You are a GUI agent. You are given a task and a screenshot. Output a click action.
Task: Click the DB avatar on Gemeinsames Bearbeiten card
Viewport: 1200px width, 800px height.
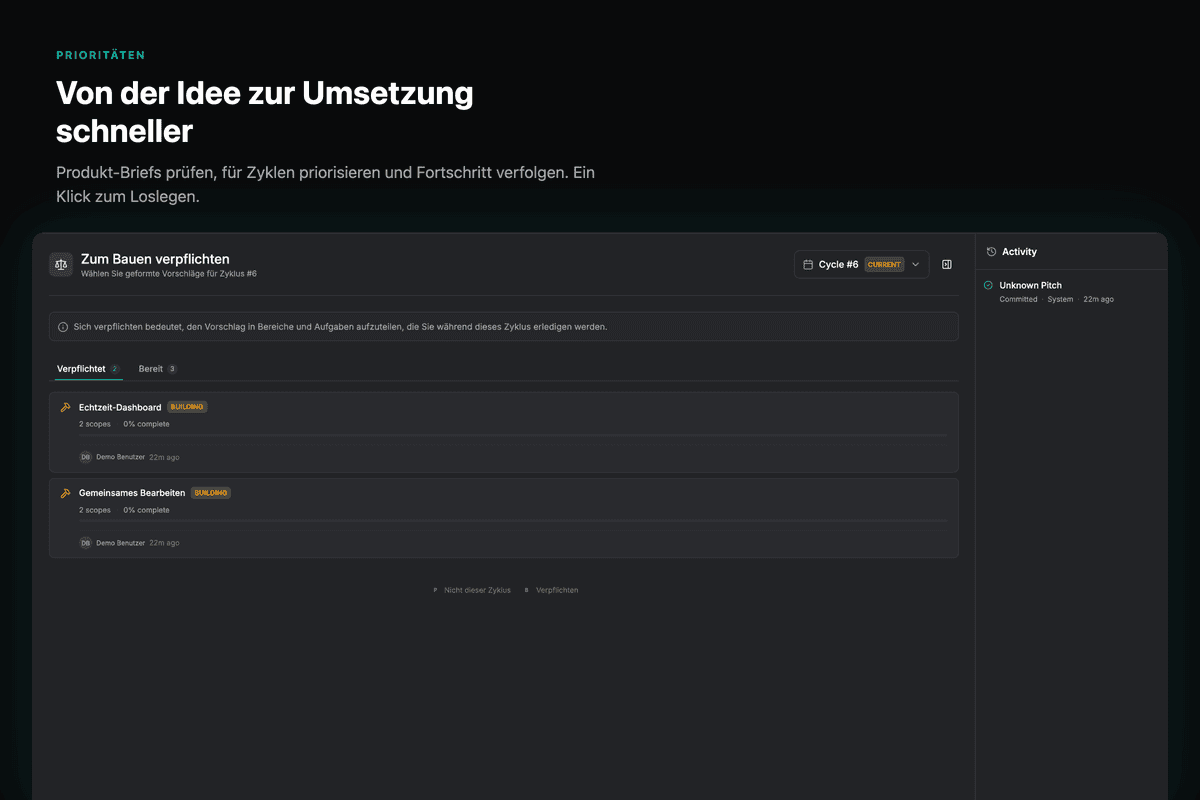(86, 543)
